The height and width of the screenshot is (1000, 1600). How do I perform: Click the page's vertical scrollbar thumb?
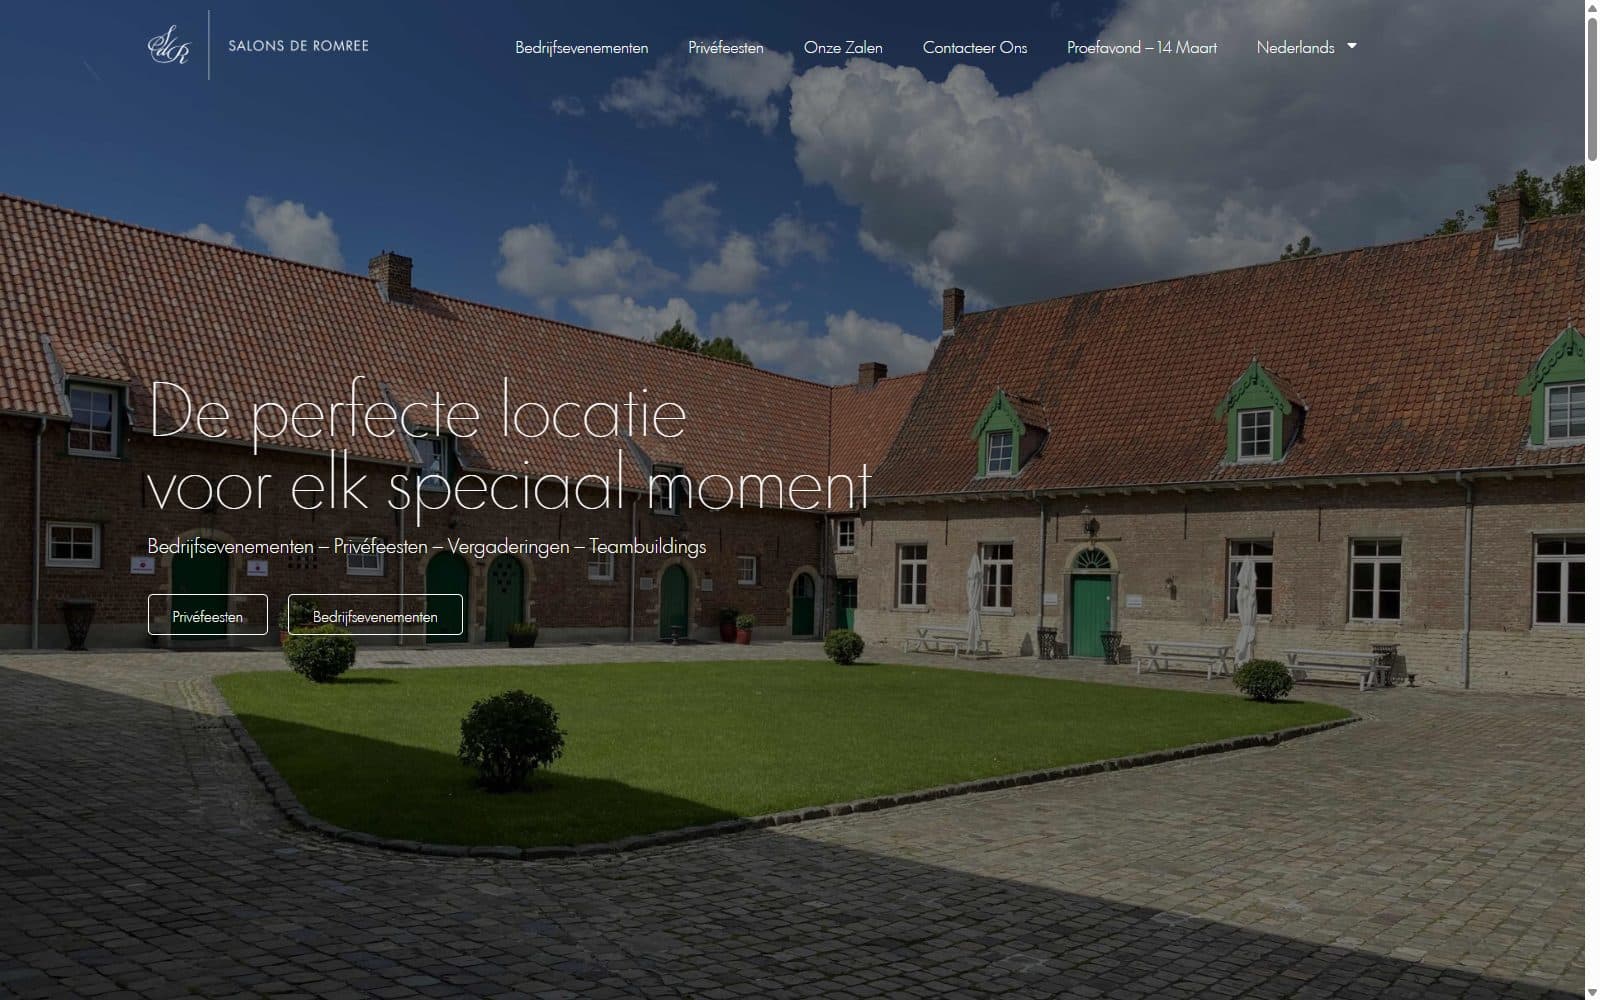1592,88
